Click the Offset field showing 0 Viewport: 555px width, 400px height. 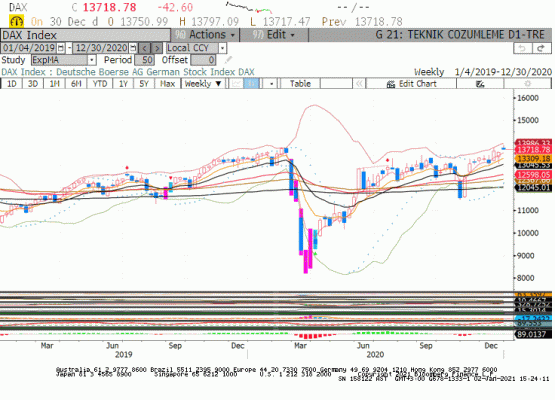pyautogui.click(x=203, y=60)
